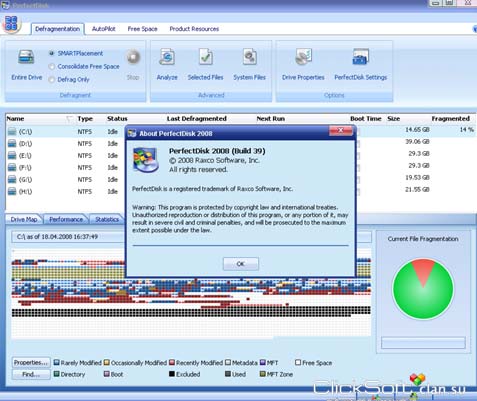Open System Files defragmentation
This screenshot has width=477, height=401.
coord(249,57)
